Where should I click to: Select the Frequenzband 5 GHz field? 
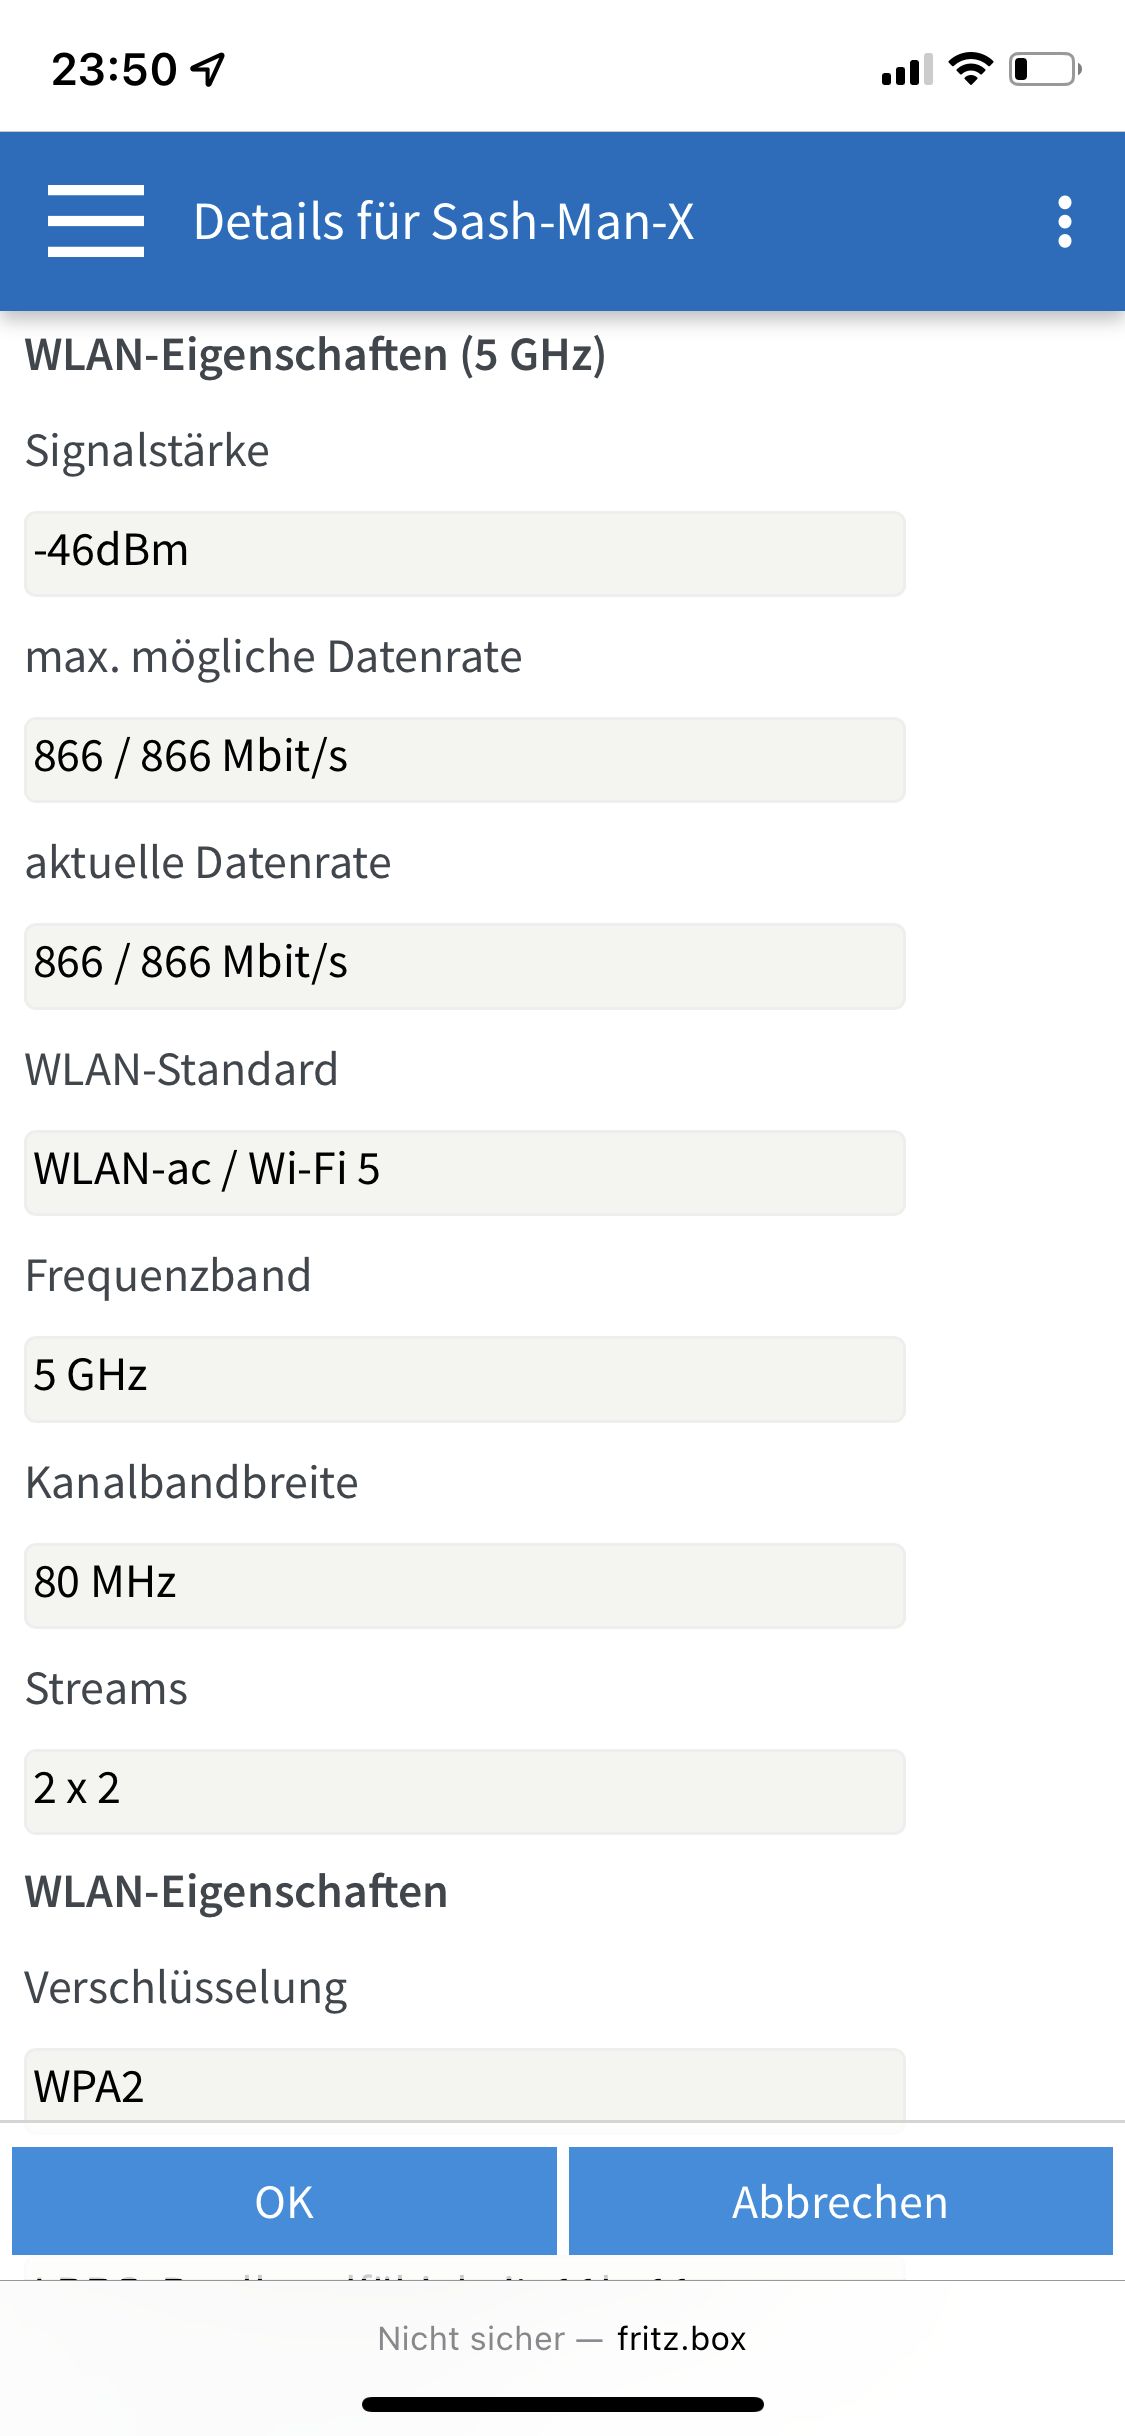(465, 1379)
